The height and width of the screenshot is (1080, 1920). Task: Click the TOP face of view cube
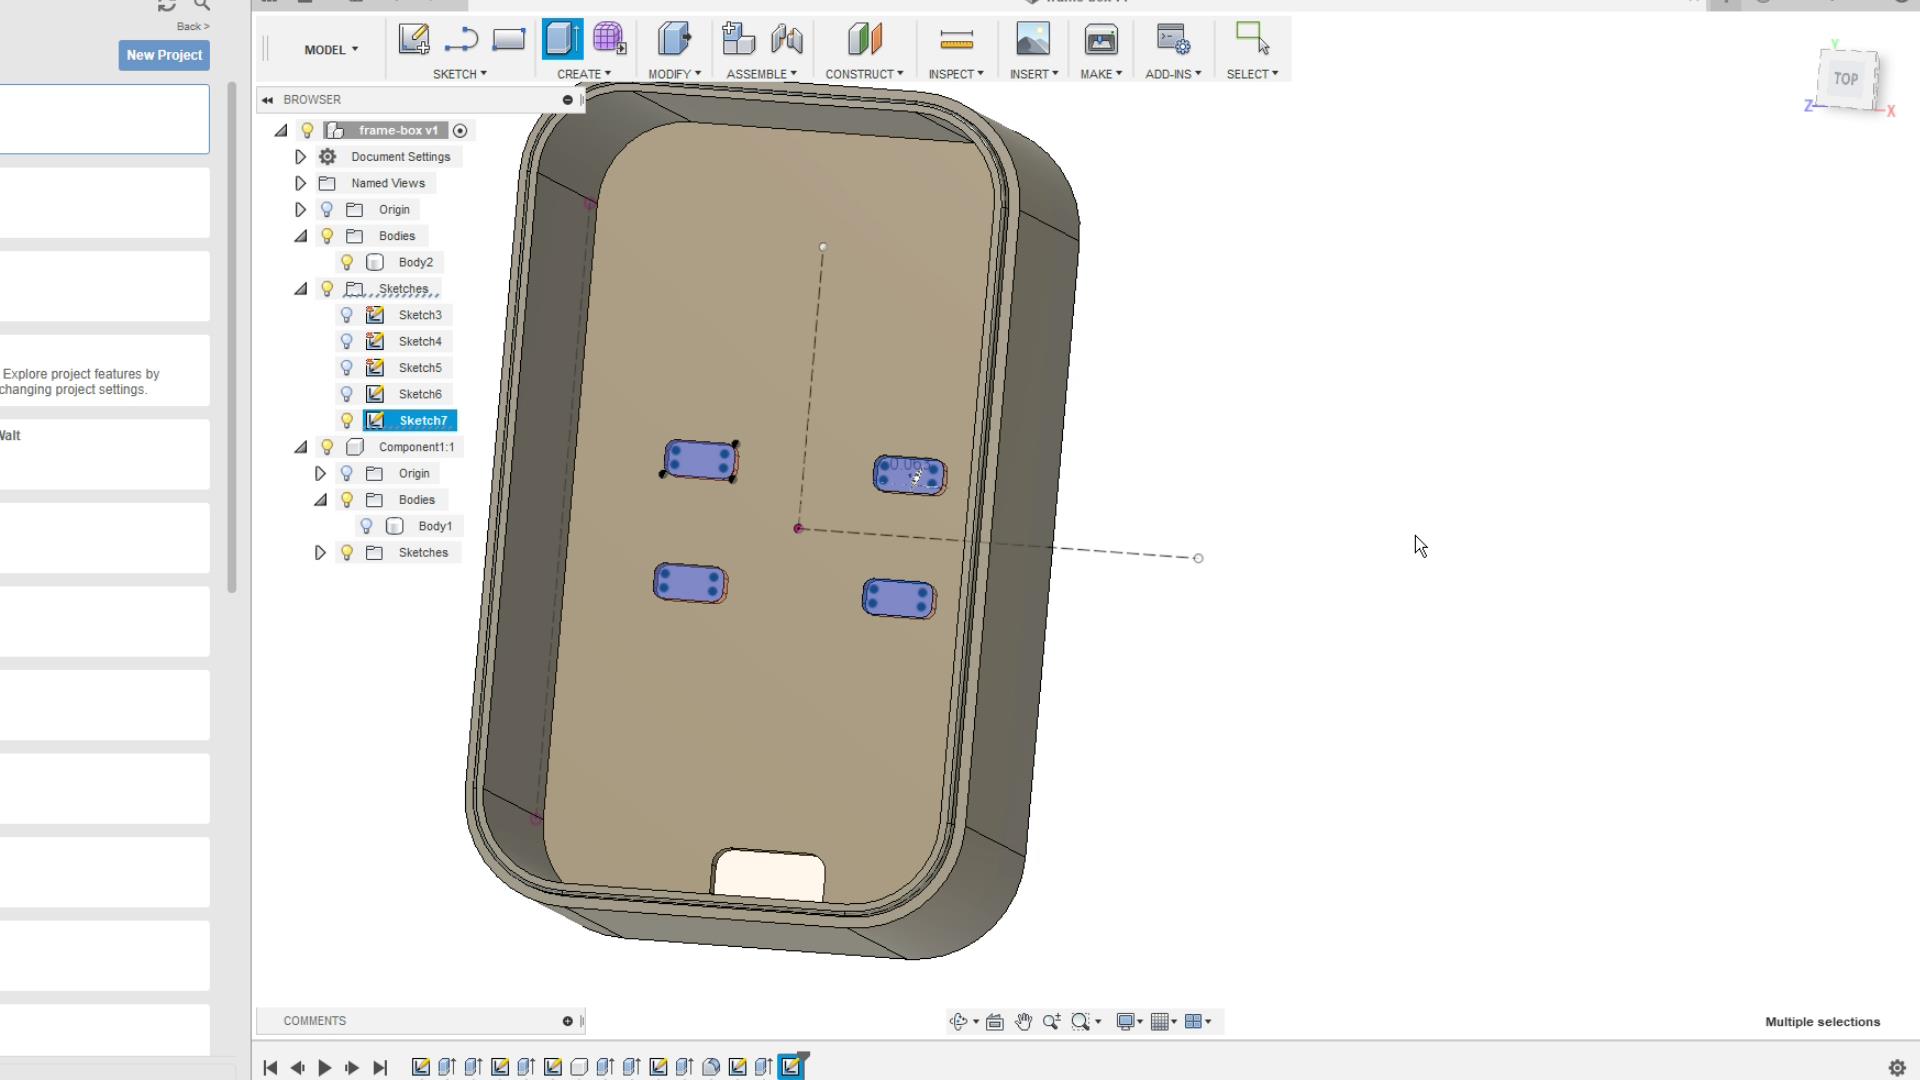click(1845, 78)
